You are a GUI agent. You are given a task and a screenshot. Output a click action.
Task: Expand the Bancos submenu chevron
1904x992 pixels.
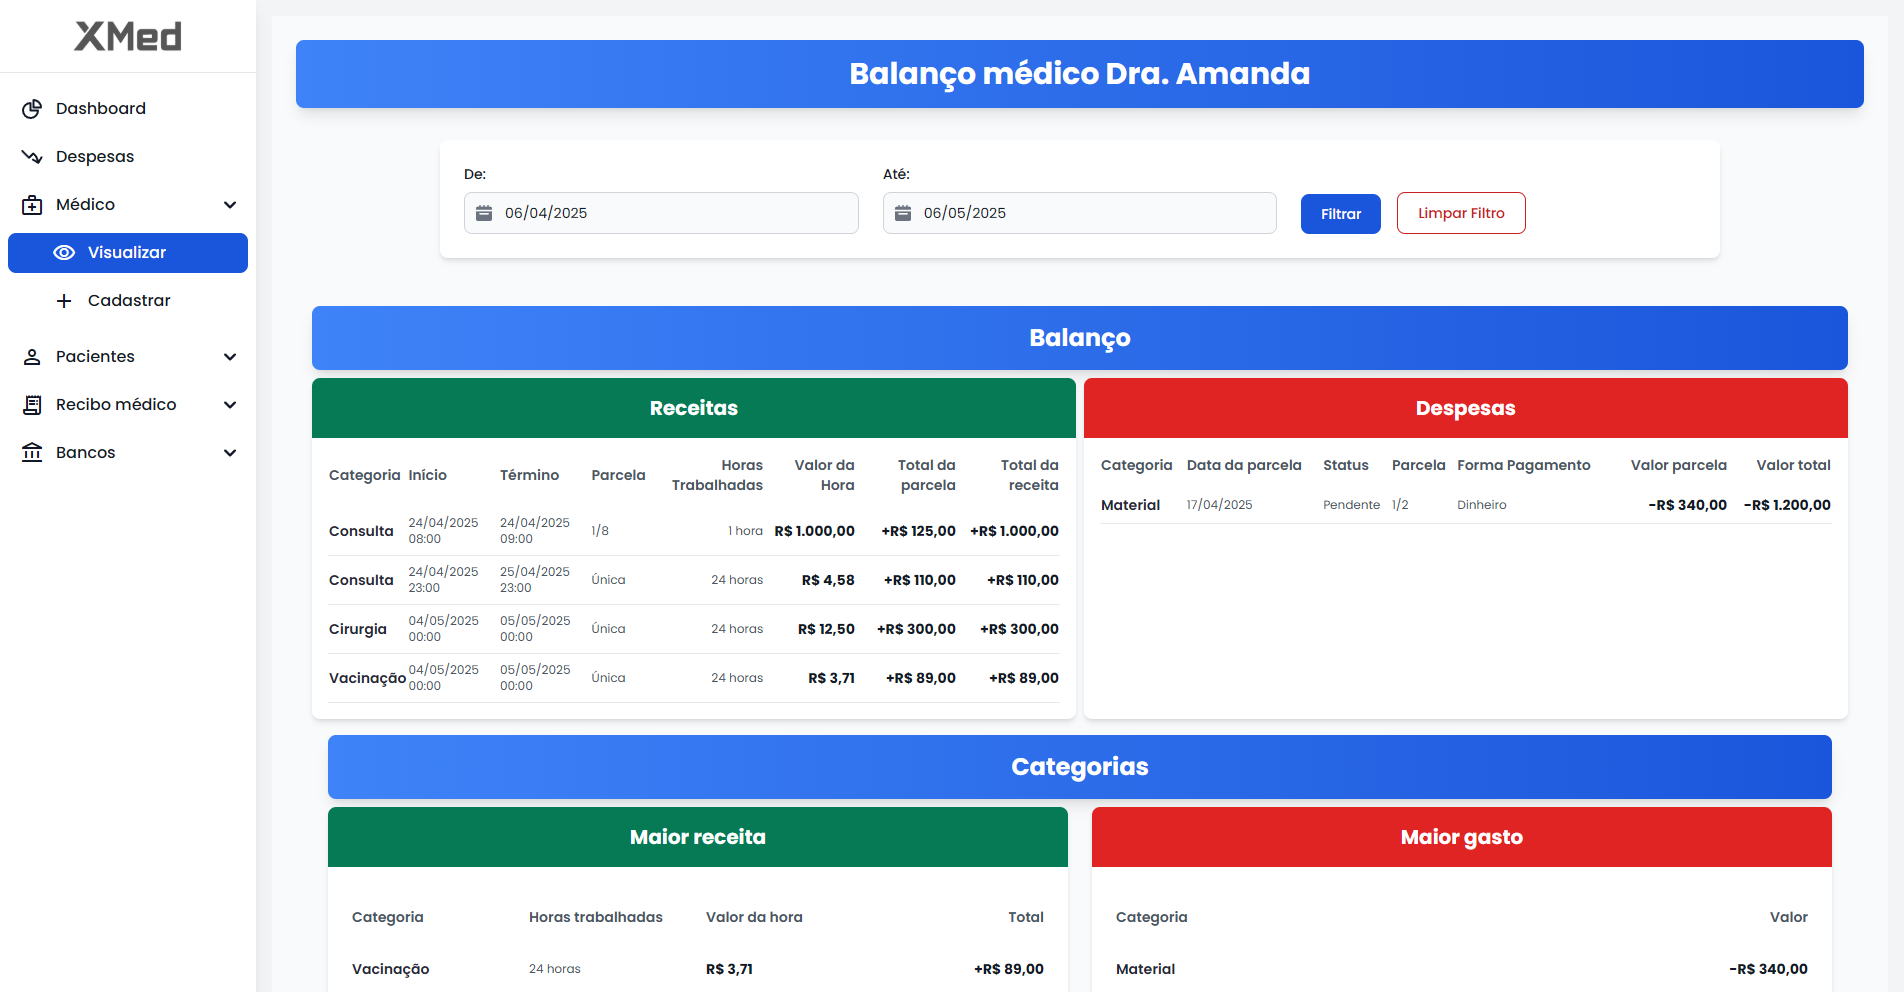[x=230, y=453]
